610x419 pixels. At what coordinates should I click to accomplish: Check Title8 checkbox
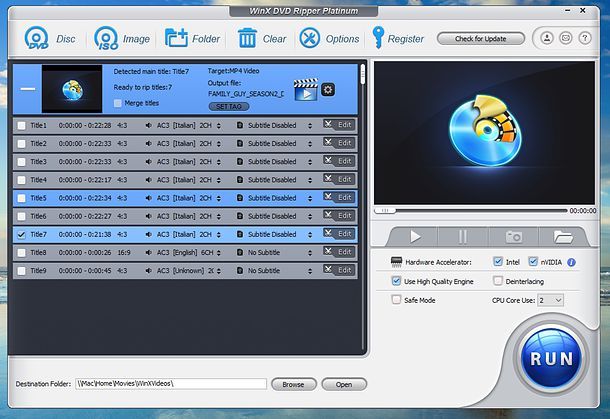point(21,253)
